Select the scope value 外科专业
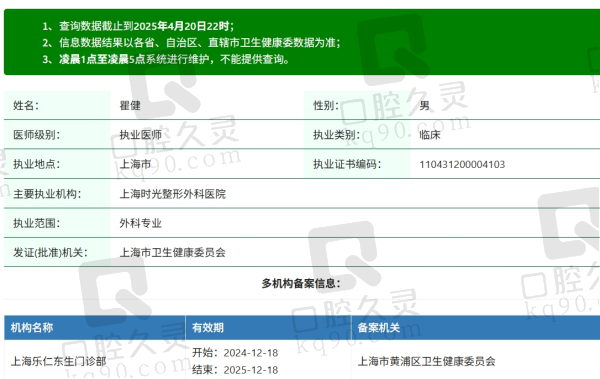The image size is (600, 379). [x=140, y=223]
